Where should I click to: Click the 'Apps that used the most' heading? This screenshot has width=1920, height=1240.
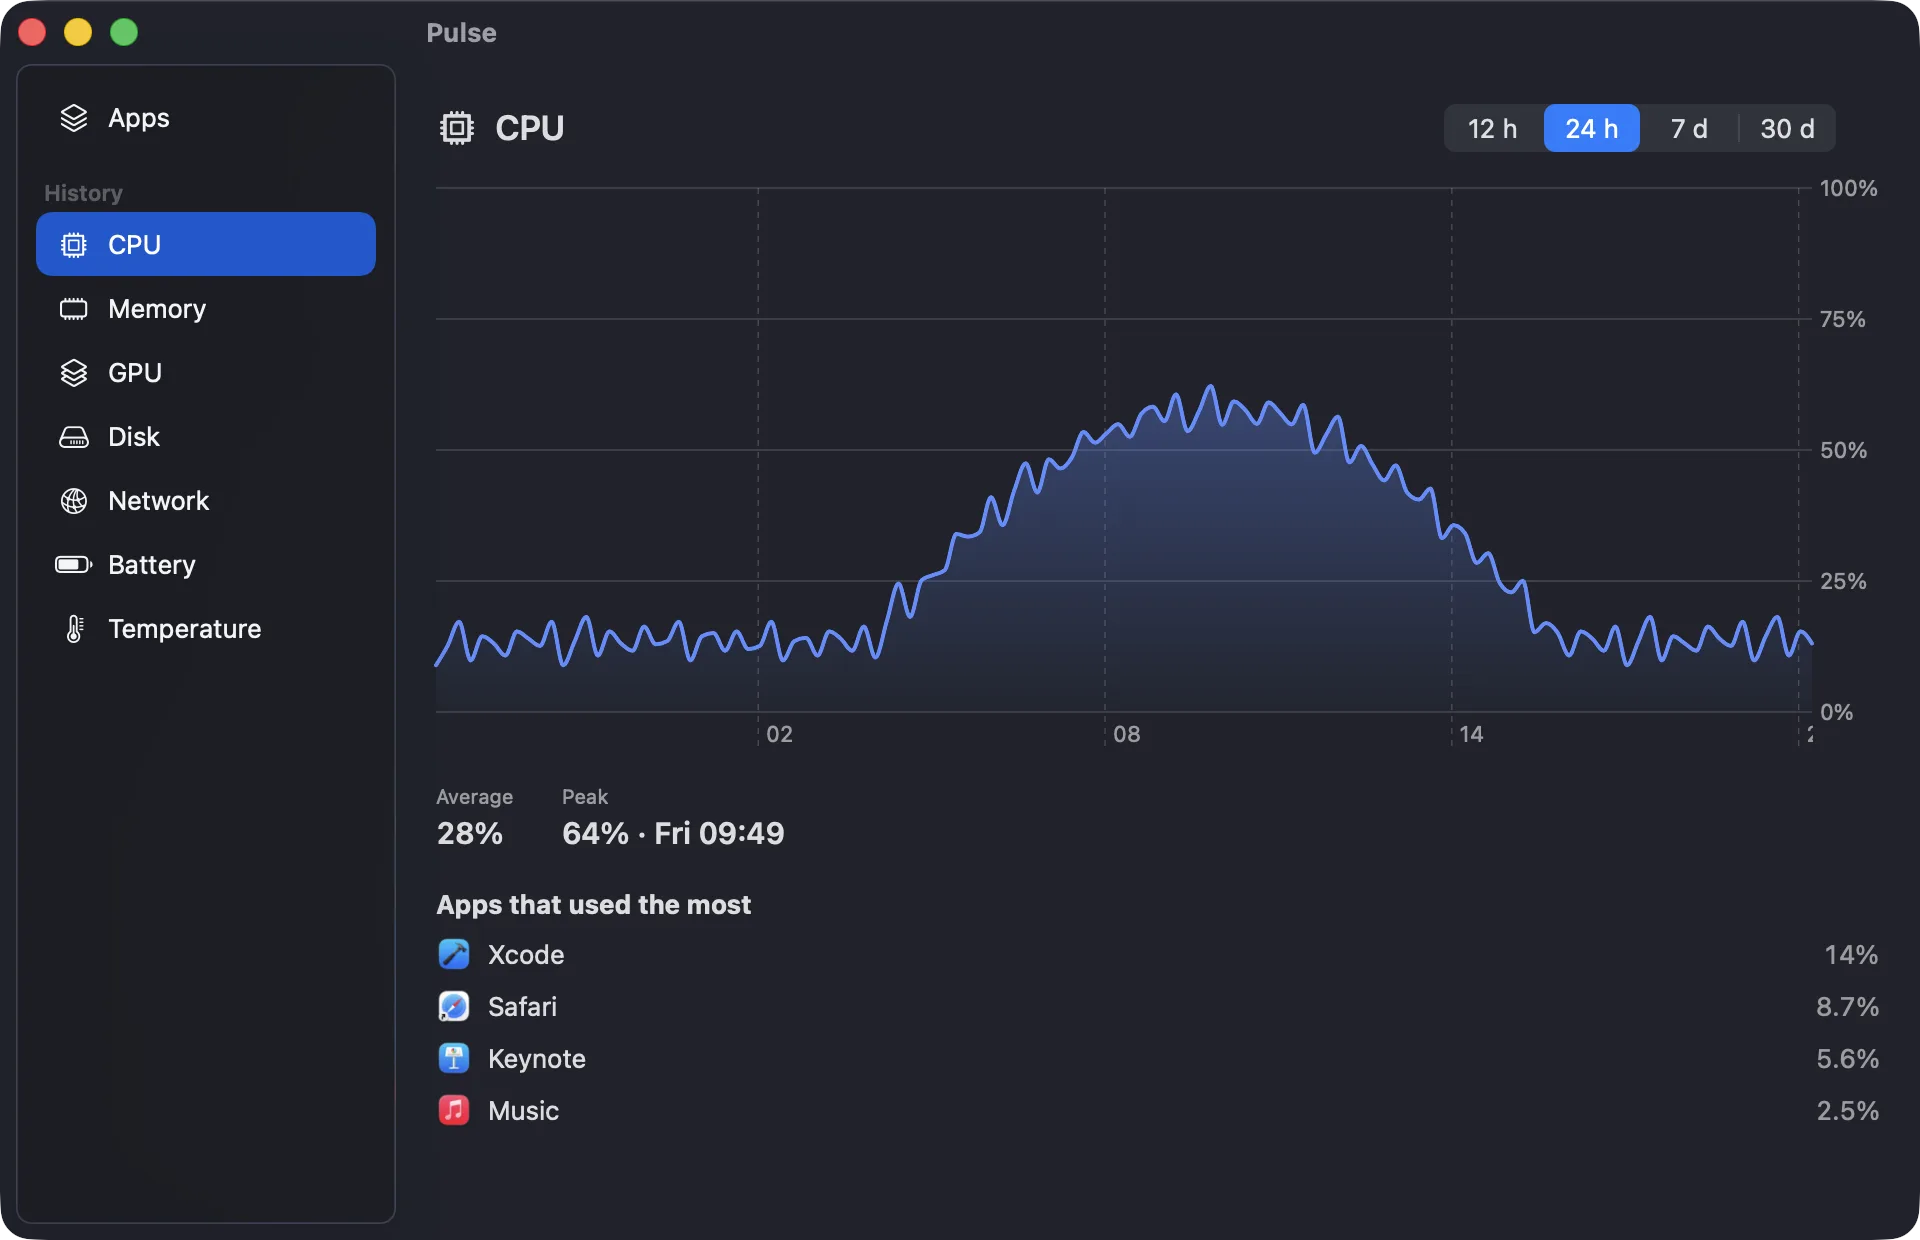click(594, 905)
